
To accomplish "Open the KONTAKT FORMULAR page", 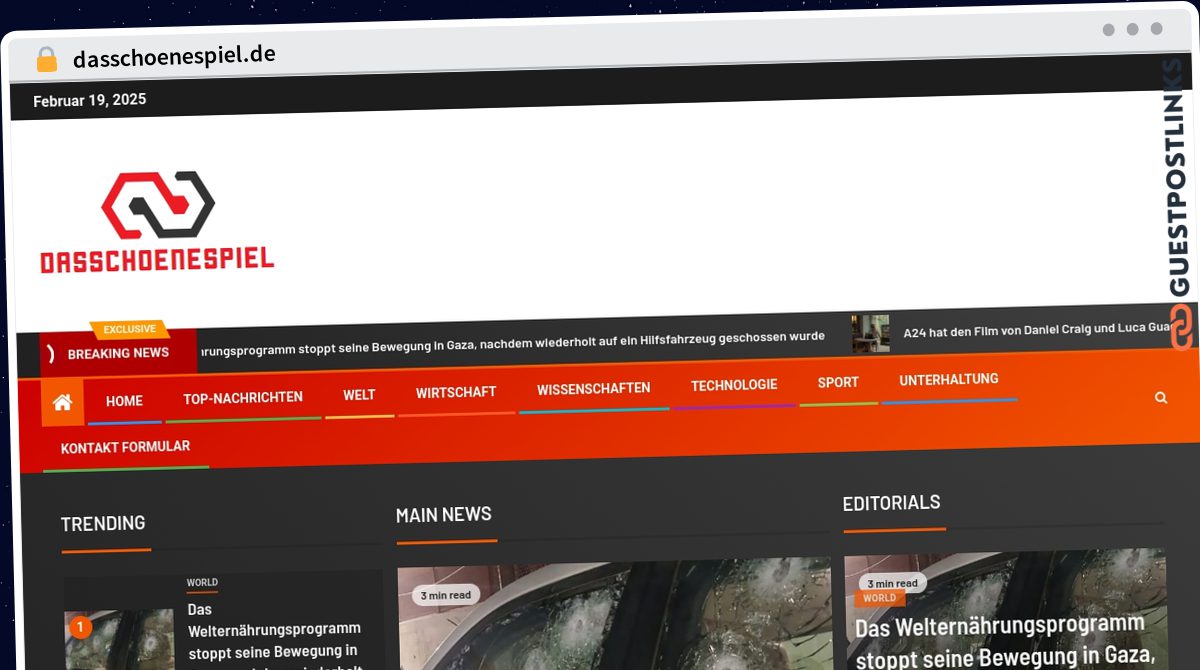I will pyautogui.click(x=125, y=447).
